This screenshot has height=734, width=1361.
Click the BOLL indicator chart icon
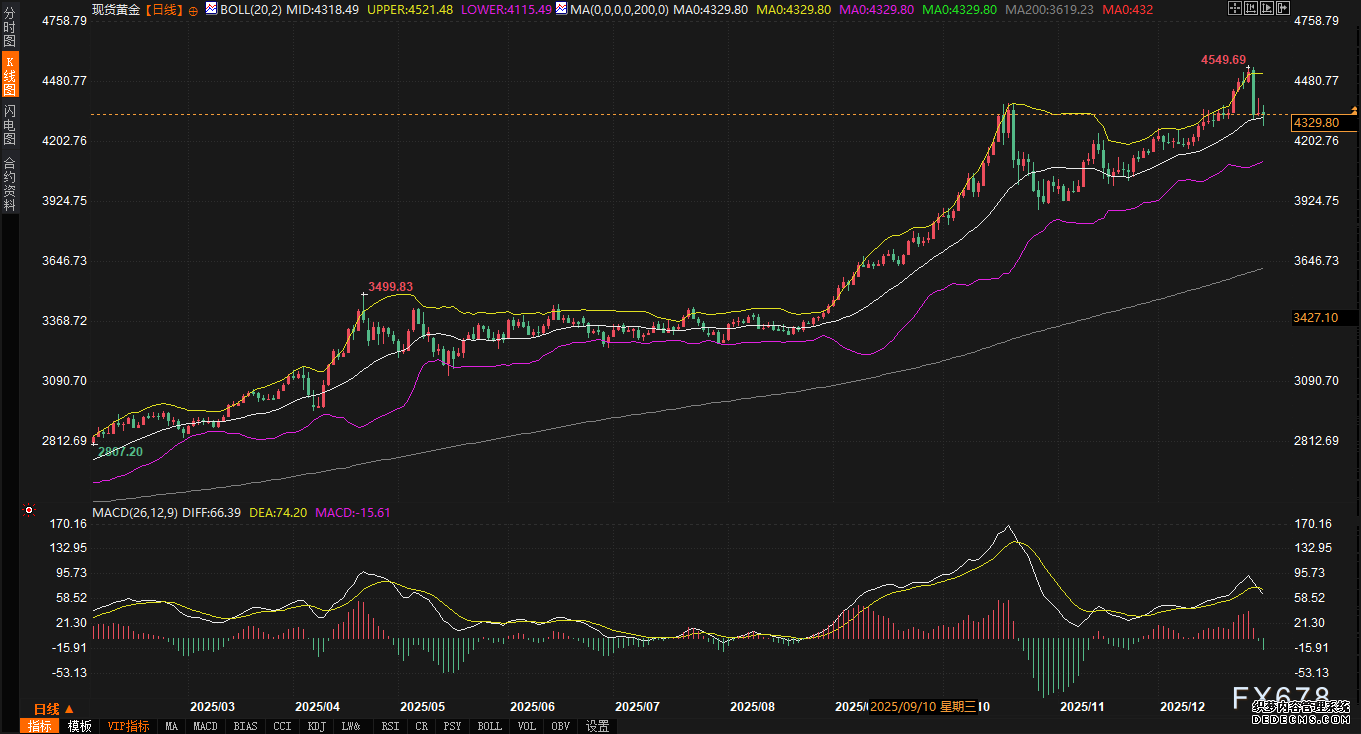(x=211, y=9)
